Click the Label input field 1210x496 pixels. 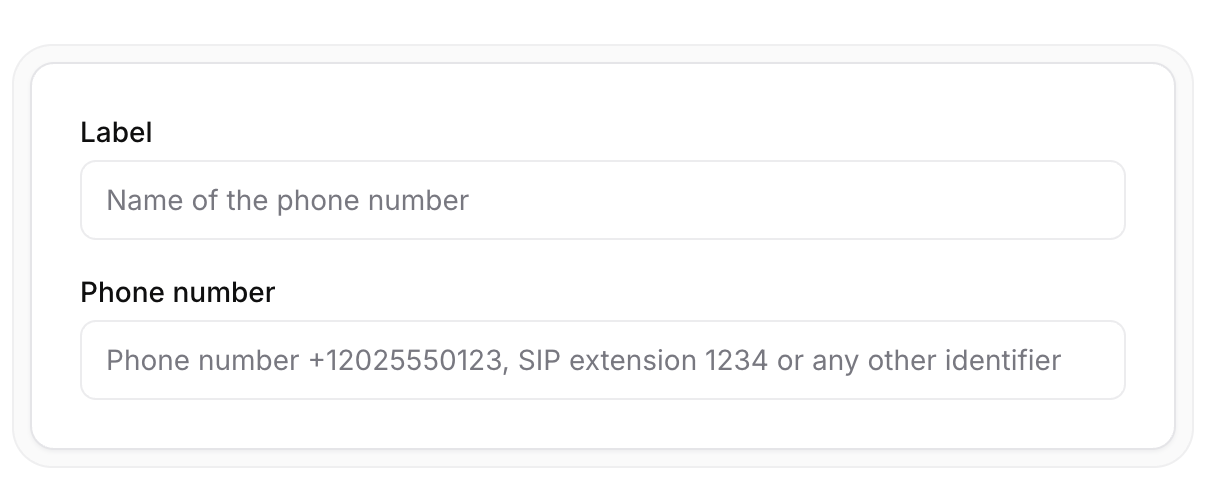click(x=602, y=200)
